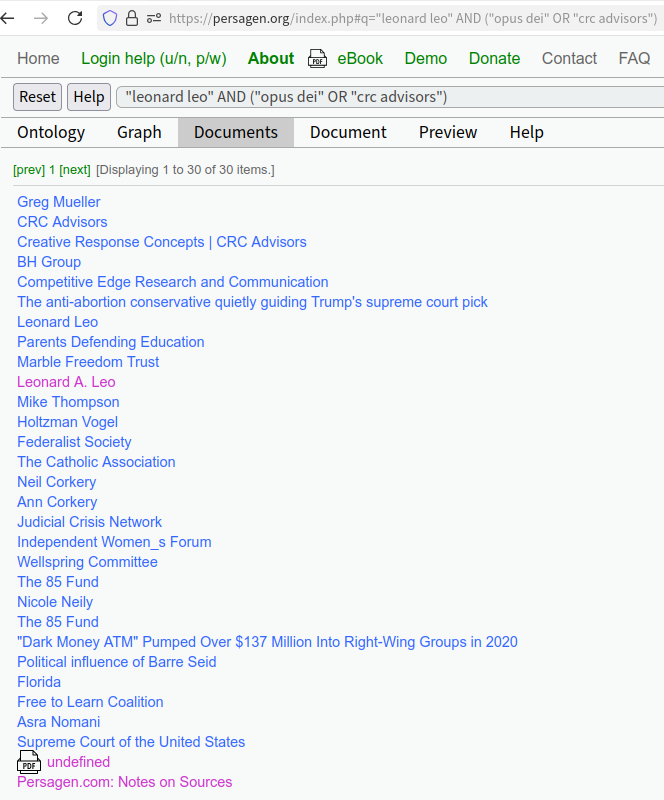
Task: Open Persagen.com: Notes on Sources link
Action: 125,782
